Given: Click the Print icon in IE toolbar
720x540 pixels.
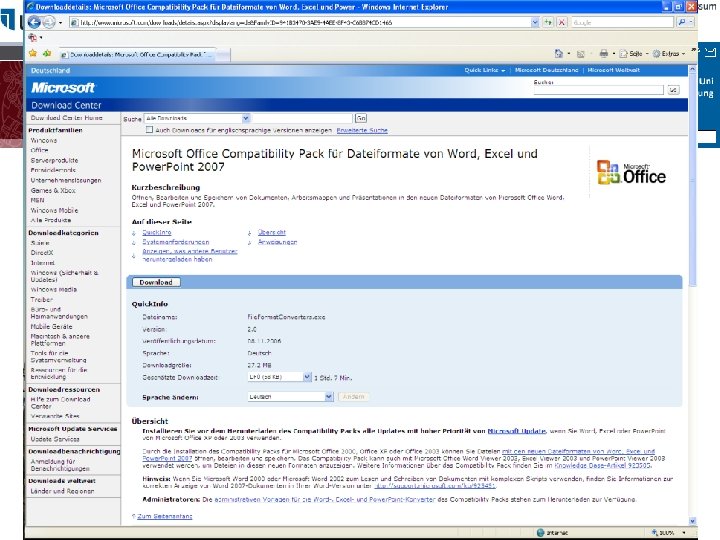Looking at the screenshot, I should 603,54.
